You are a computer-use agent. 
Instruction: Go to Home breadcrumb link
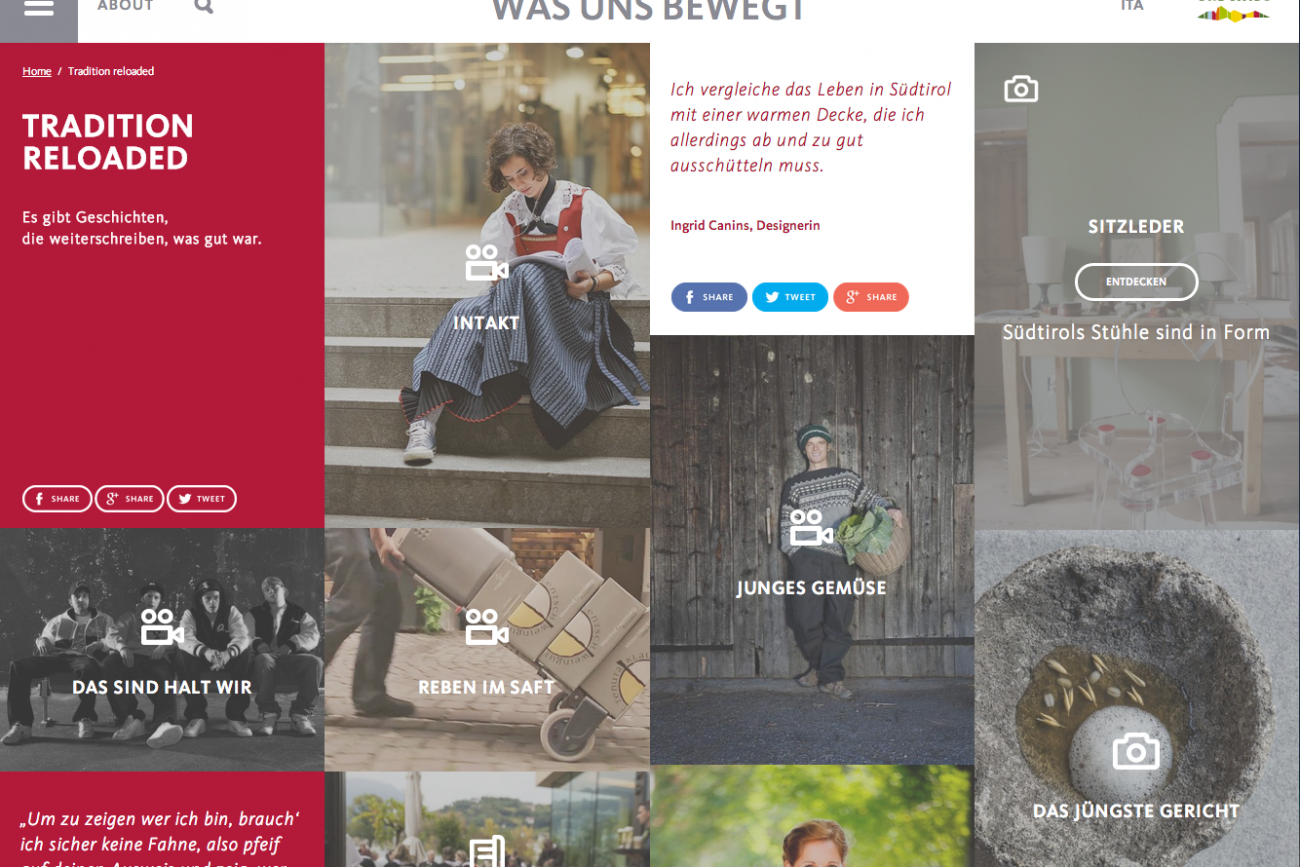click(37, 71)
